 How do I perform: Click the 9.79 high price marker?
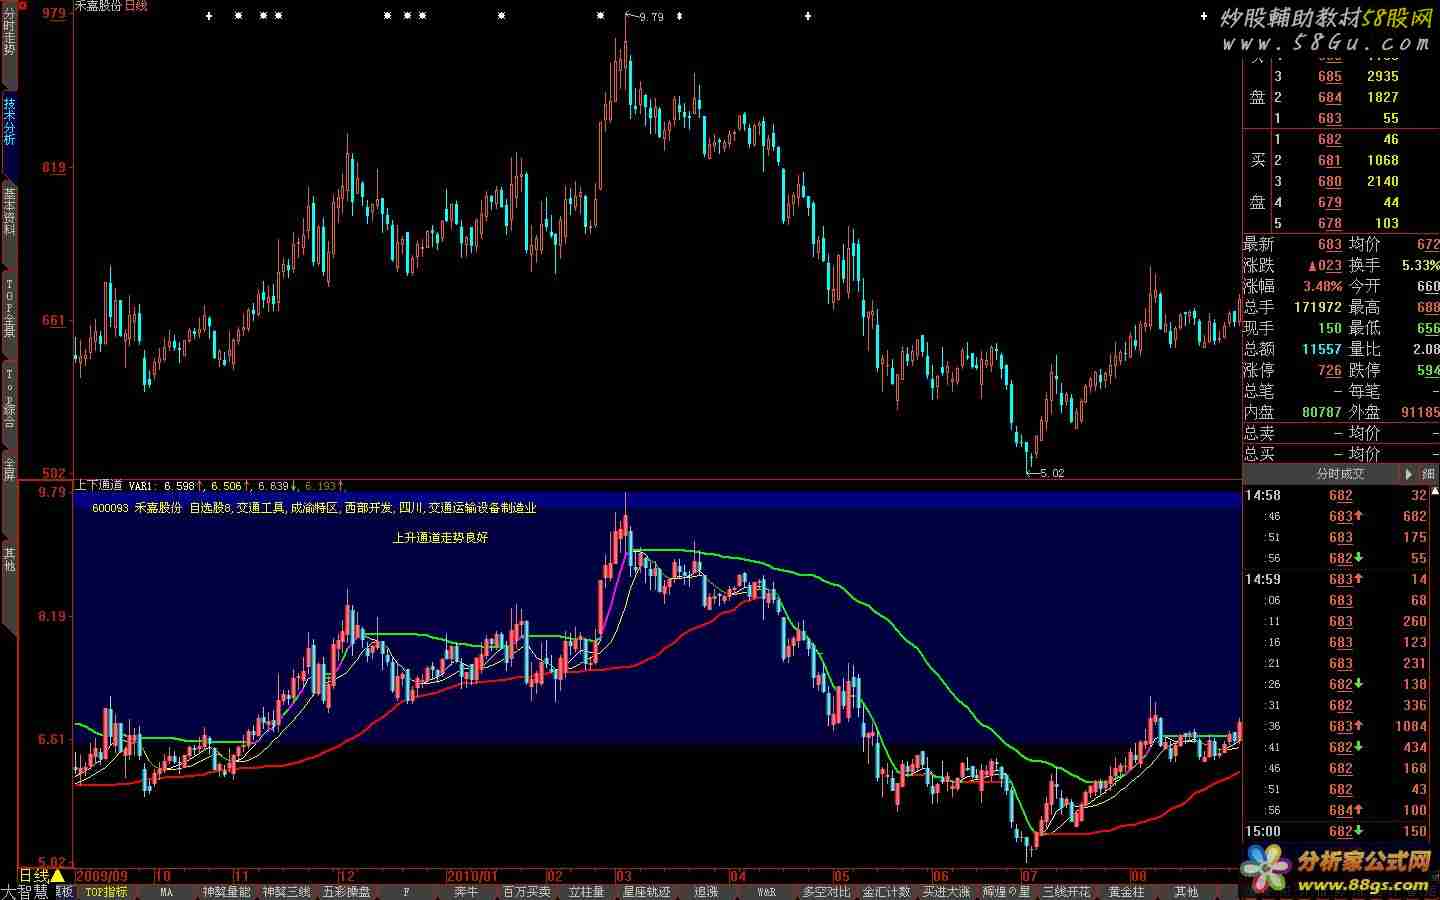click(x=651, y=17)
